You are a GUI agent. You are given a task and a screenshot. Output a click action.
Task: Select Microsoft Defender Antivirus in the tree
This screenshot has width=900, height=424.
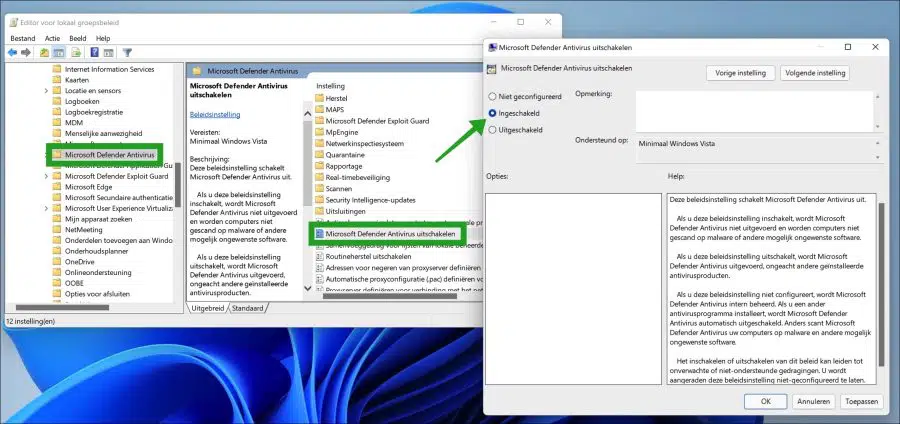click(x=109, y=155)
